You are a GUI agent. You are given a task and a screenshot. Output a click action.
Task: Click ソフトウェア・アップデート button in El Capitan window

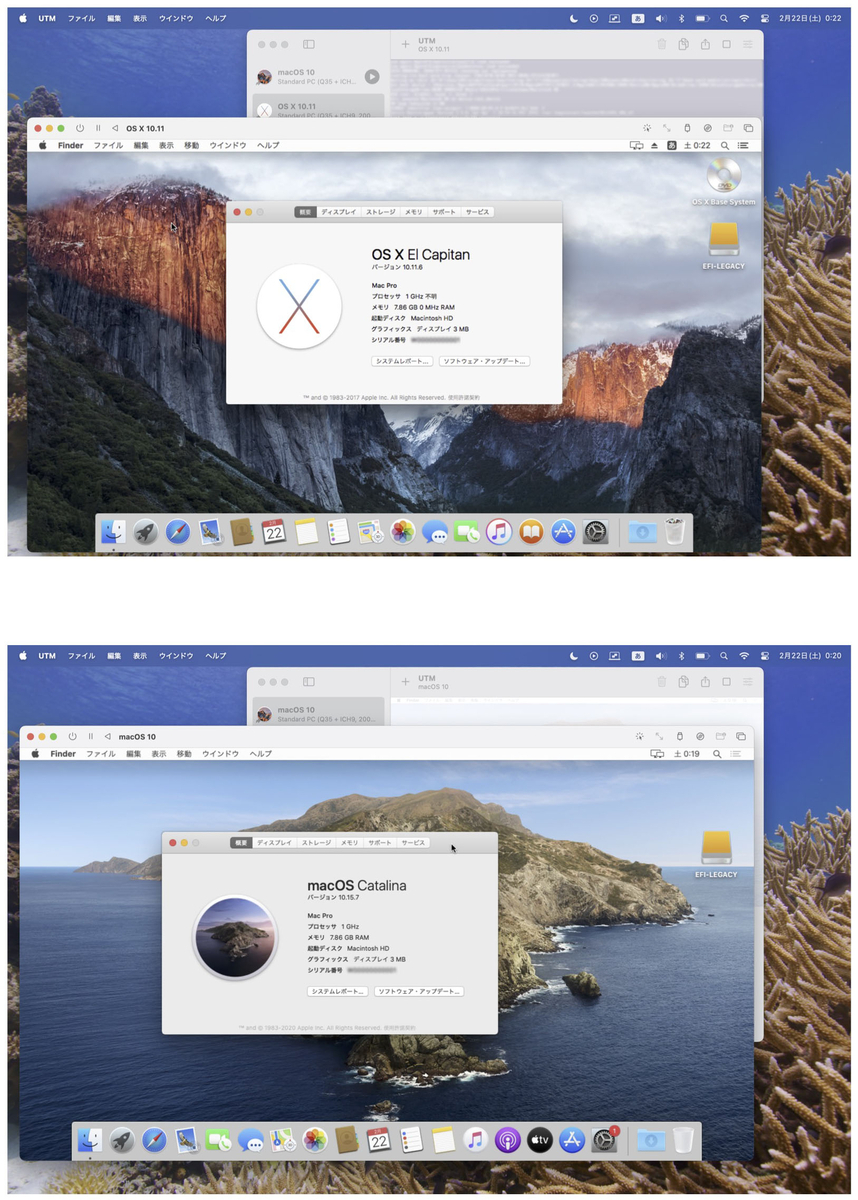tap(484, 361)
